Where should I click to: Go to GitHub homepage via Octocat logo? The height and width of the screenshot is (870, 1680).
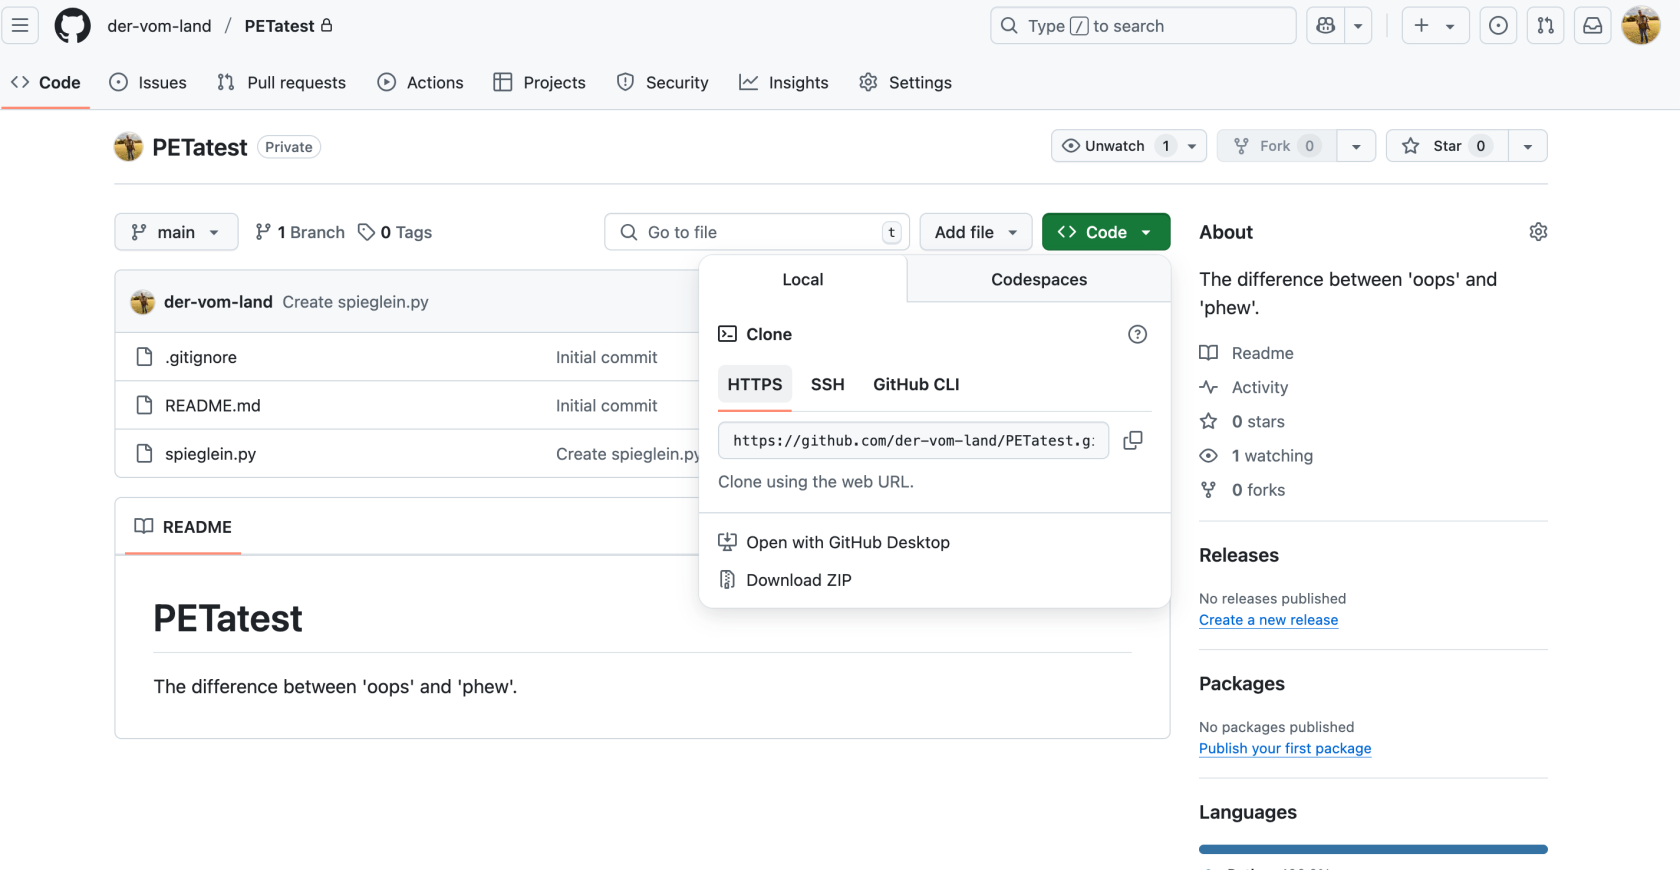72,25
